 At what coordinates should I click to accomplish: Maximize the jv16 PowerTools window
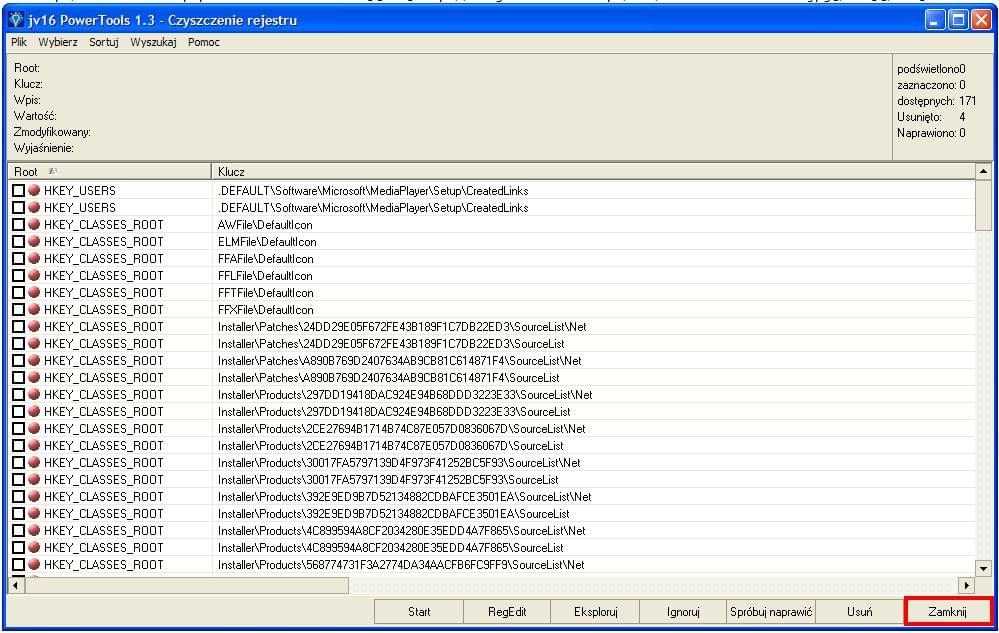pos(958,20)
